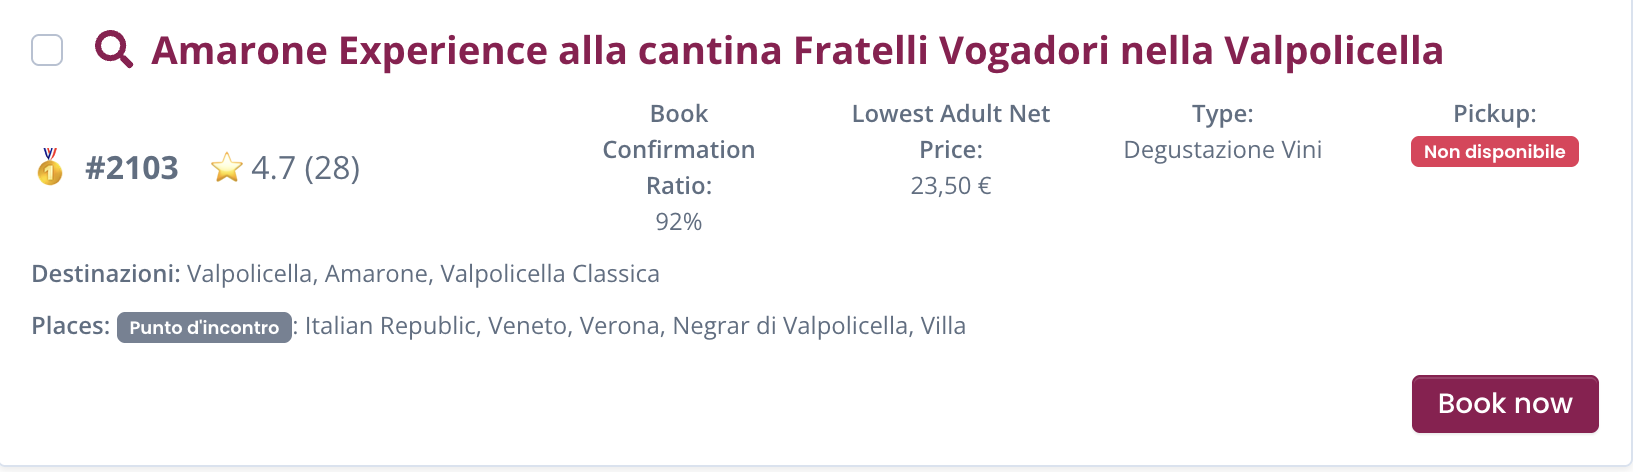Click the magnifying glass preview icon

tap(113, 49)
